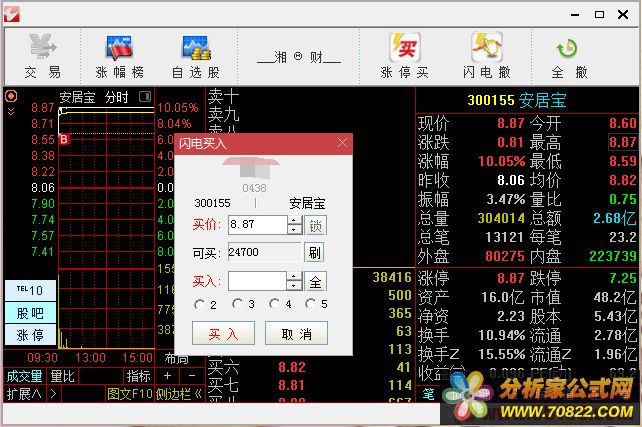The width and height of the screenshot is (642, 427).
Task: Click the 涨停 side button
Action: tap(30, 335)
